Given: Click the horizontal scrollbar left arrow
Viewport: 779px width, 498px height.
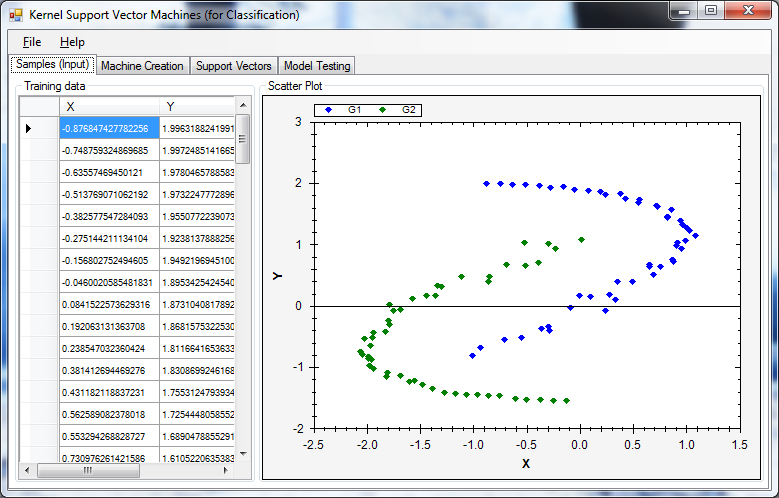Looking at the screenshot, I should (28, 470).
